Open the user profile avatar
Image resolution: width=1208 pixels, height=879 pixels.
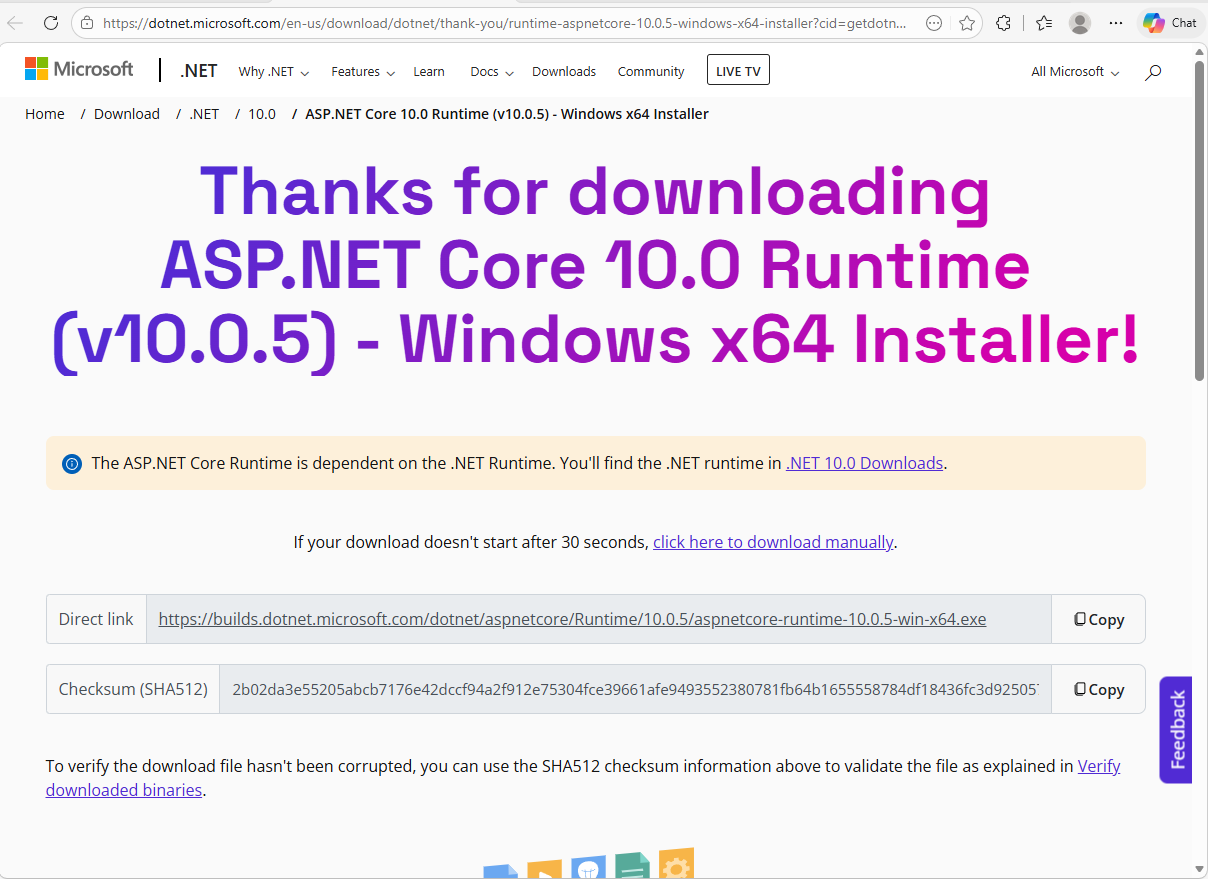tap(1080, 22)
